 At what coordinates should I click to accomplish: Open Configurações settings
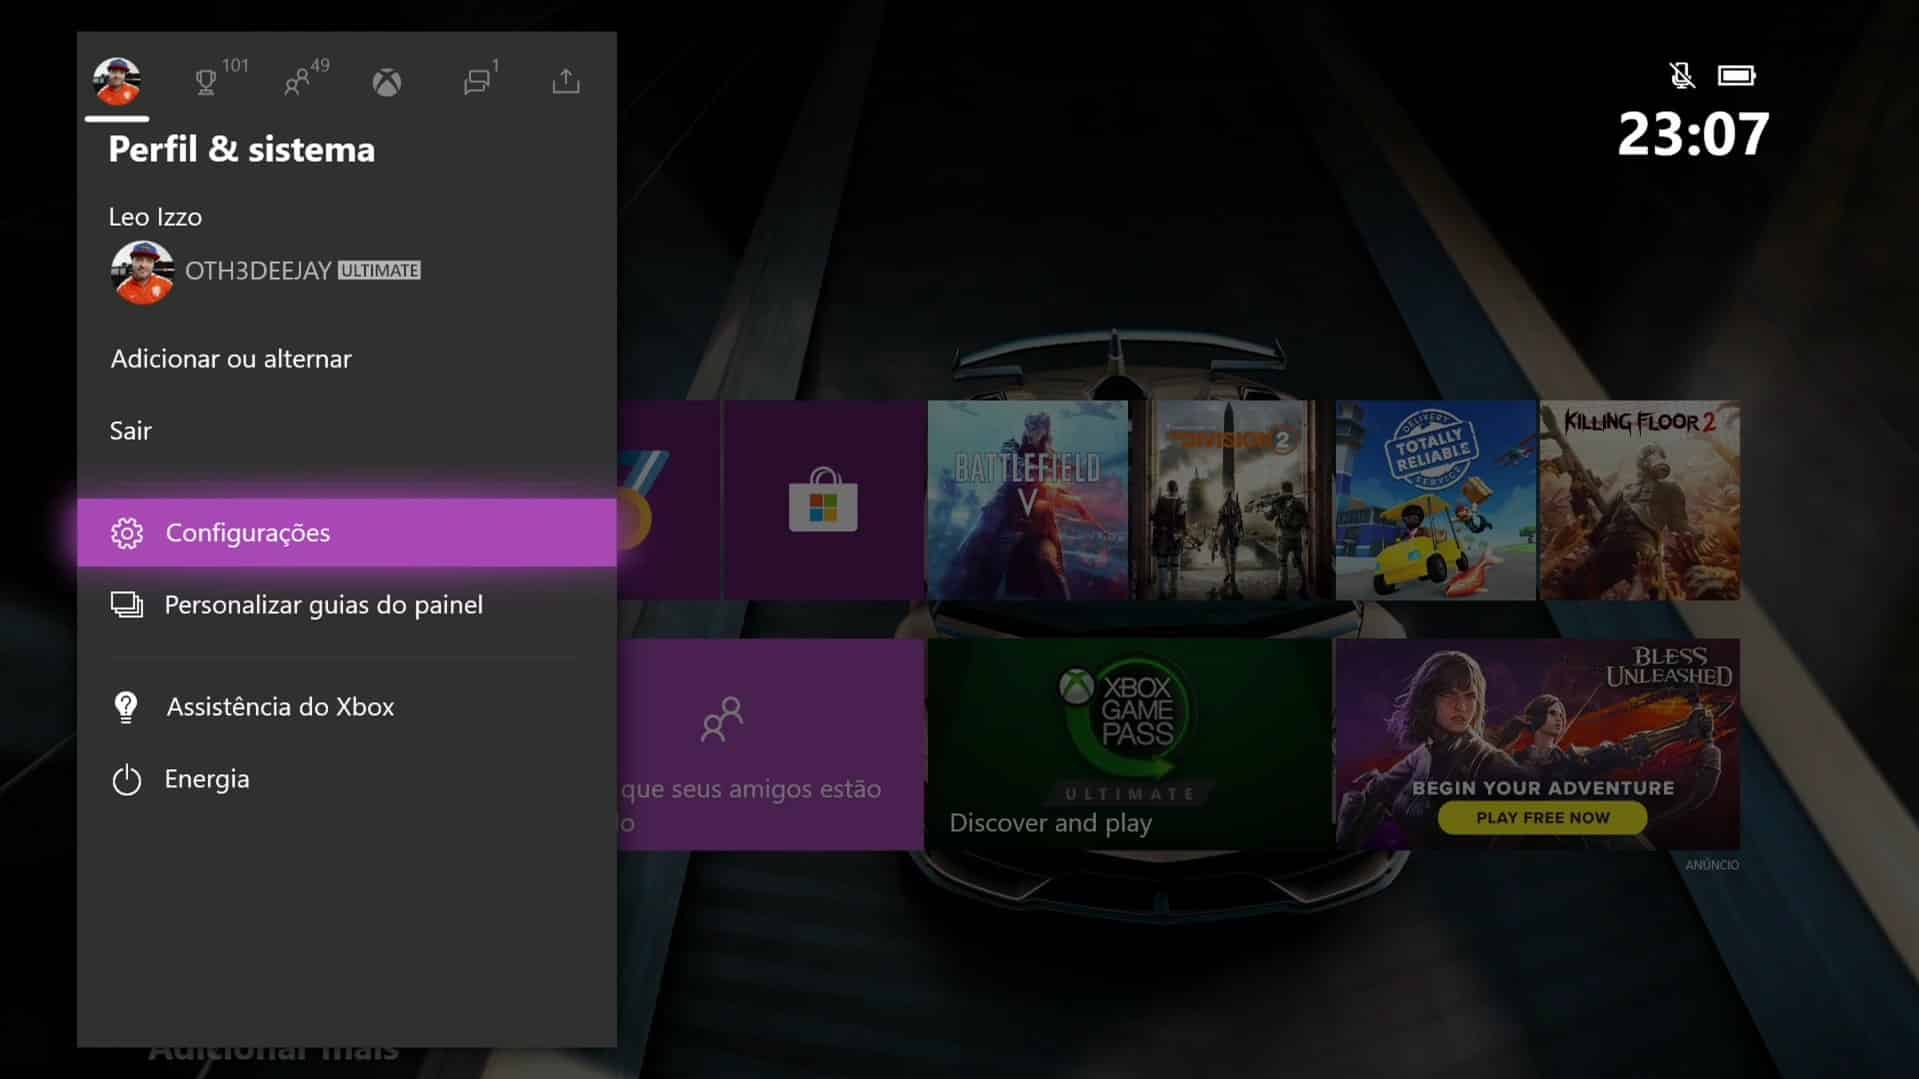click(x=347, y=532)
